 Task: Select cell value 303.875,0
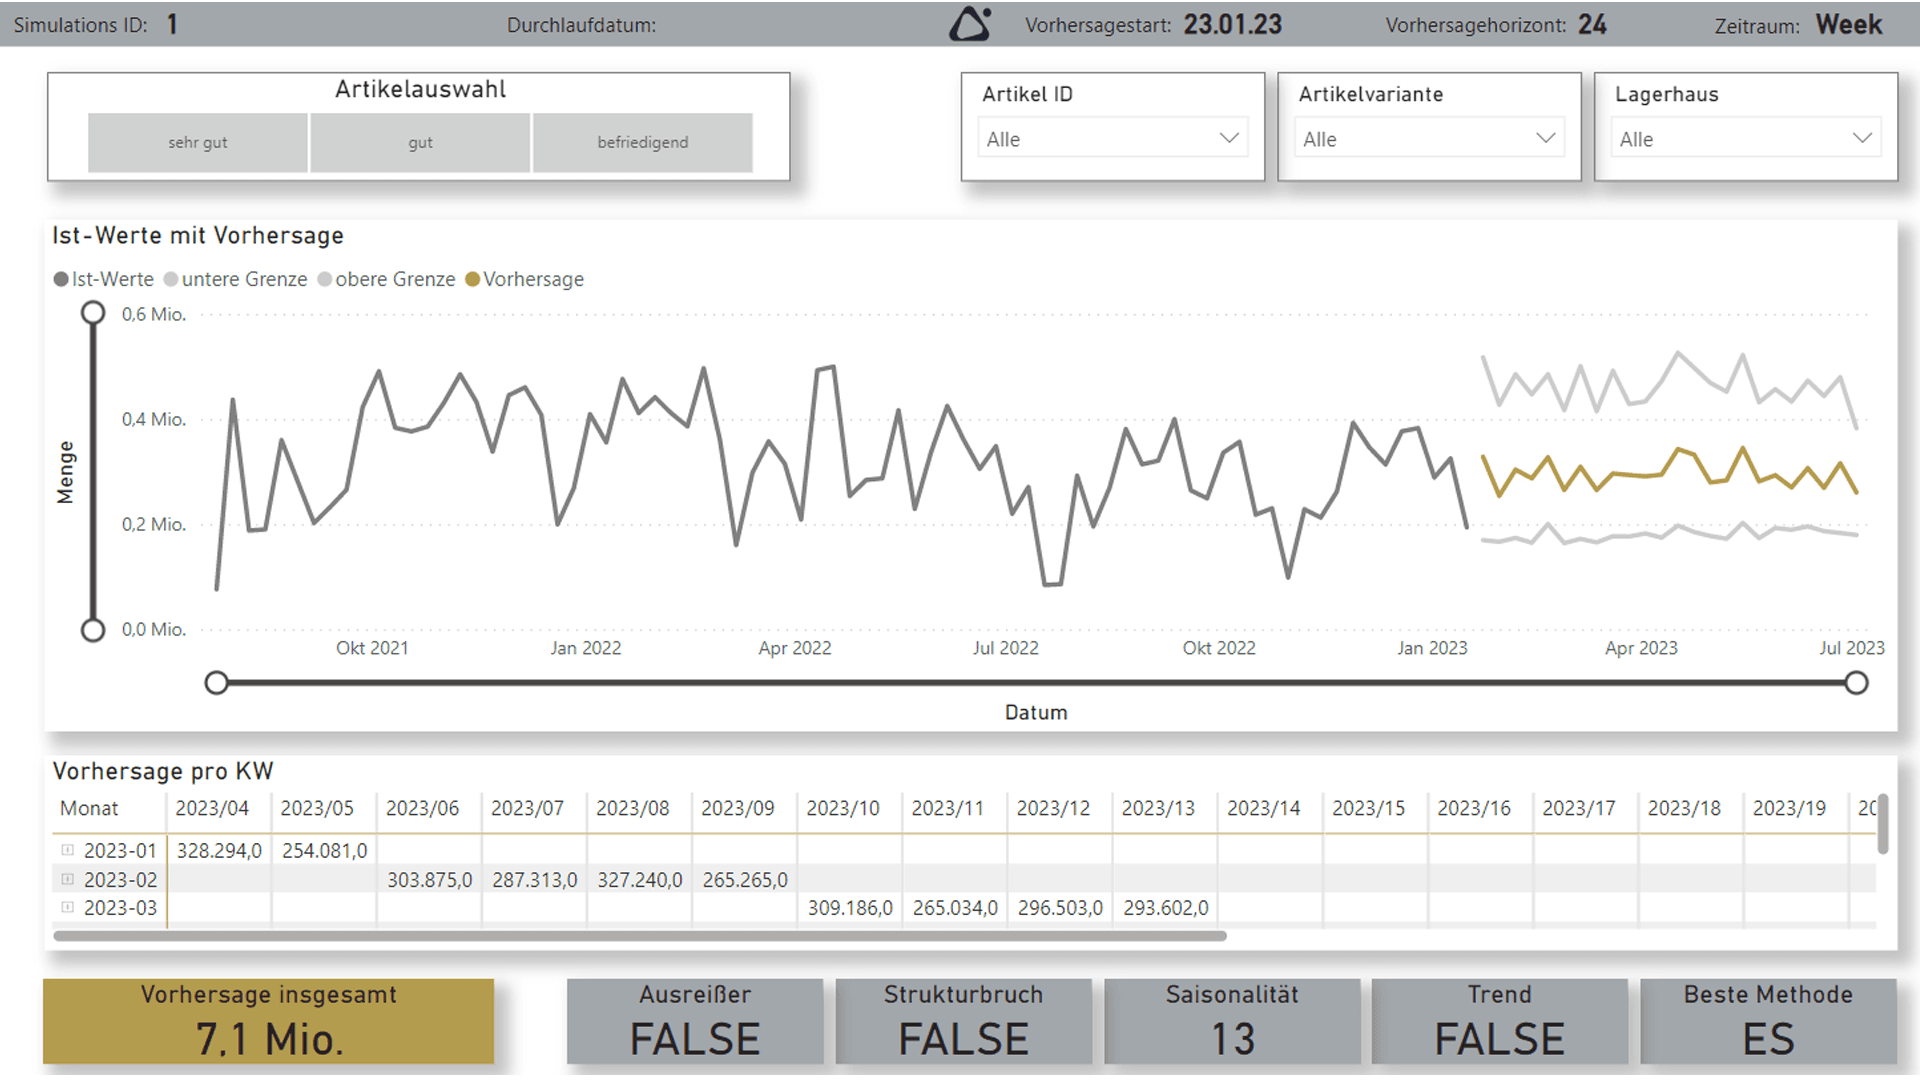(x=430, y=880)
